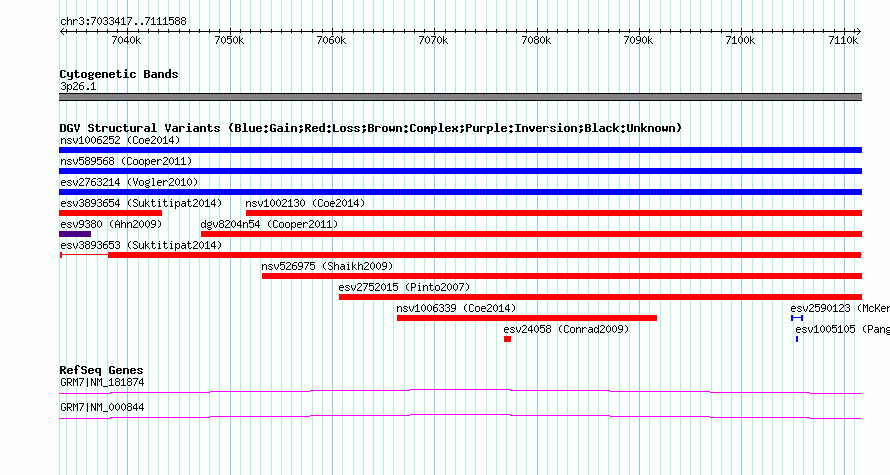Viewport: 890px width, 475px height.
Task: Click the GRM7|NM_181874 gene label
Action: click(102, 382)
